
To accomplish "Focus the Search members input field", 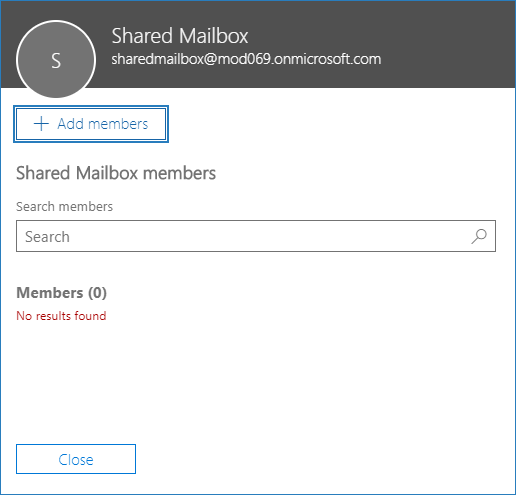I will coord(256,236).
